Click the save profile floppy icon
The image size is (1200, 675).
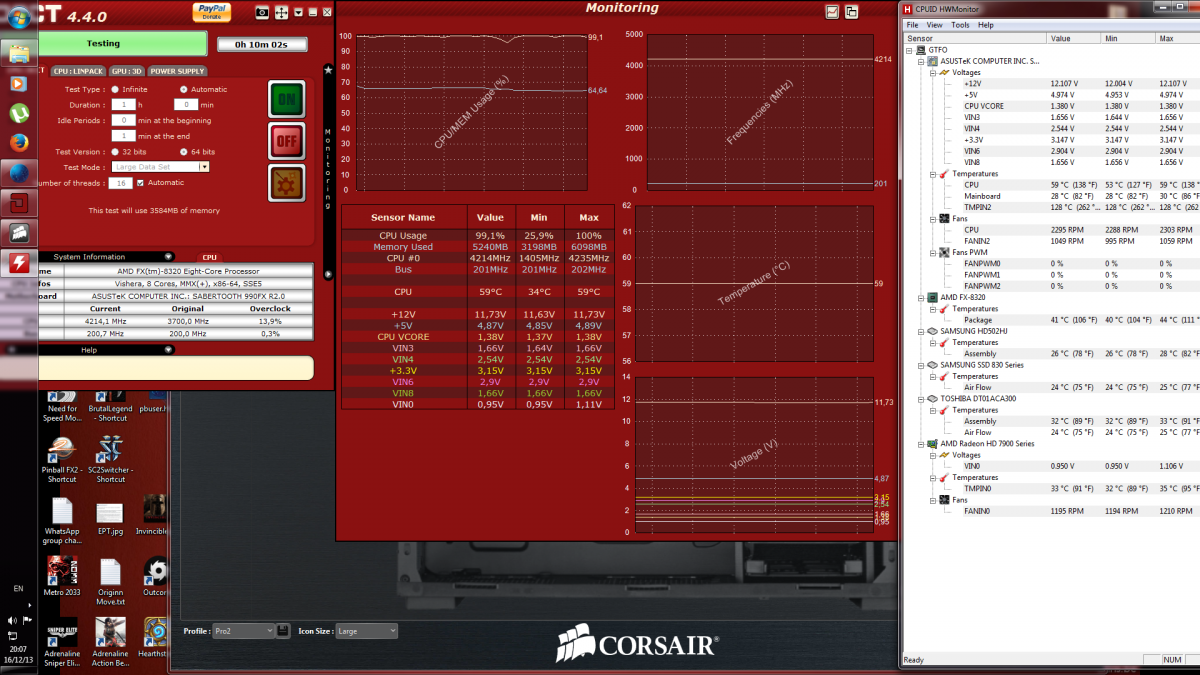(283, 630)
